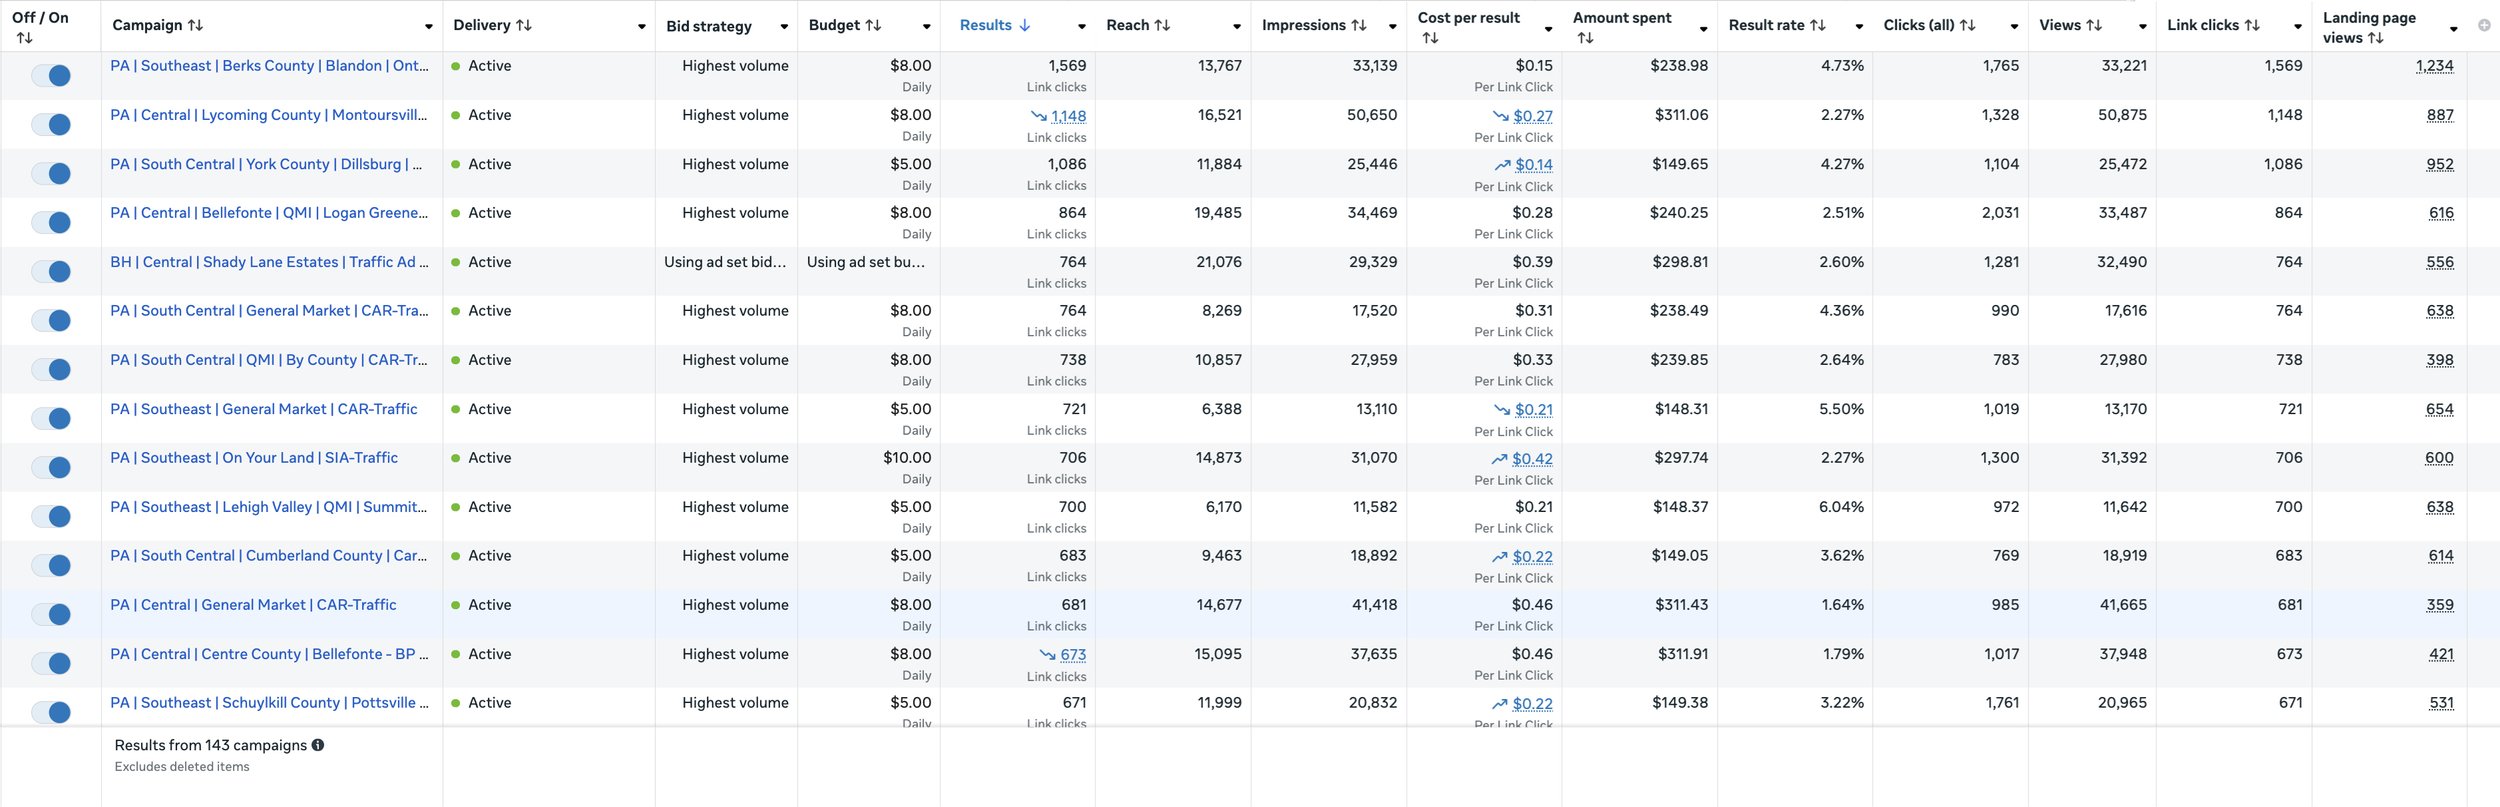Open PA Central Centre County Bellefonte campaign
Viewport: 2500px width, 807px height.
(x=269, y=654)
